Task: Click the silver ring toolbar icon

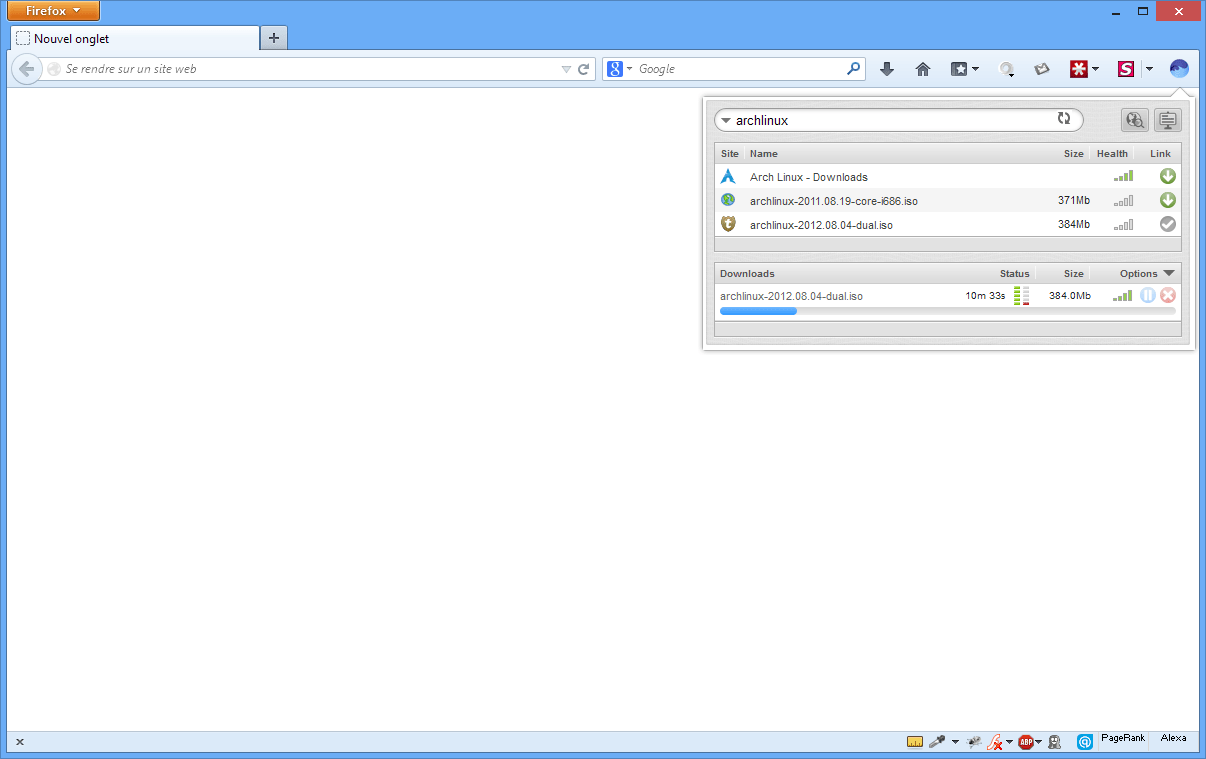Action: pos(1007,69)
